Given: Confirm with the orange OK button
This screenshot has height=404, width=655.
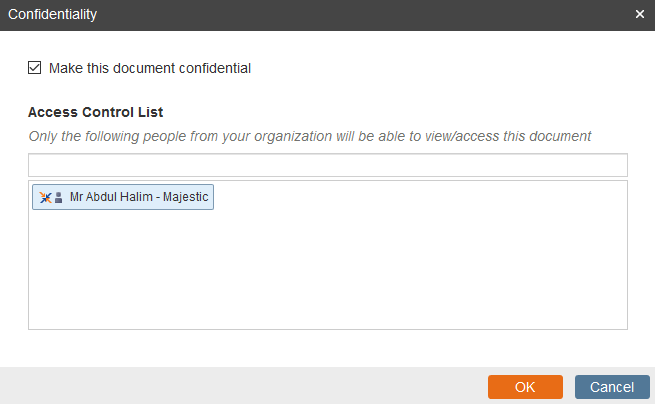Looking at the screenshot, I should pos(525,387).
